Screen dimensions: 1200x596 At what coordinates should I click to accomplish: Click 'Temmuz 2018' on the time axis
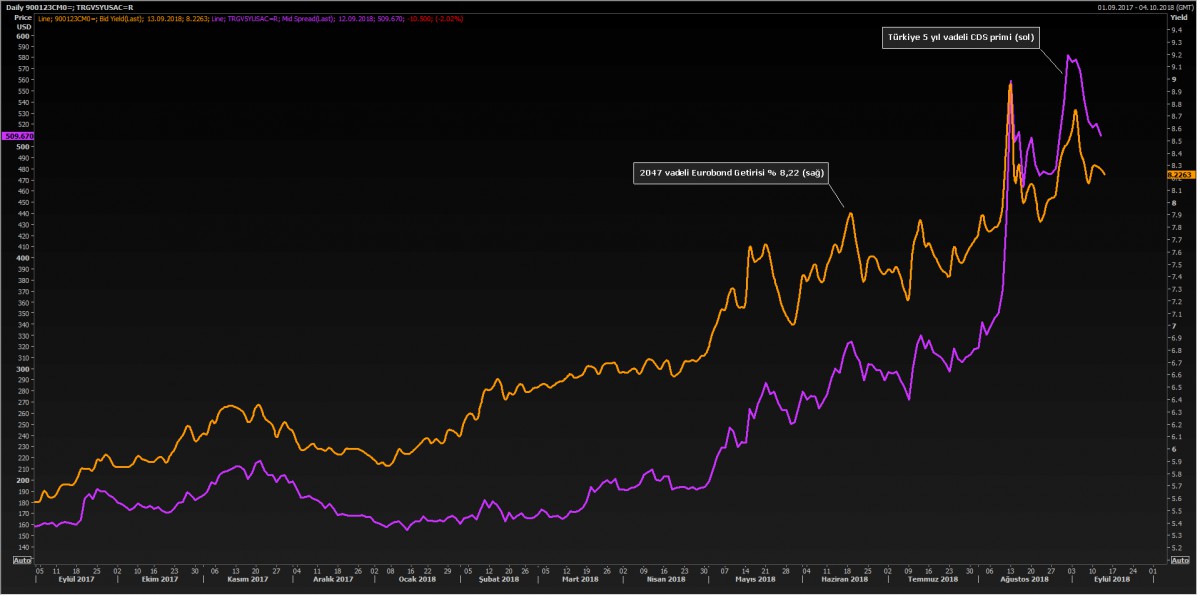(930, 579)
